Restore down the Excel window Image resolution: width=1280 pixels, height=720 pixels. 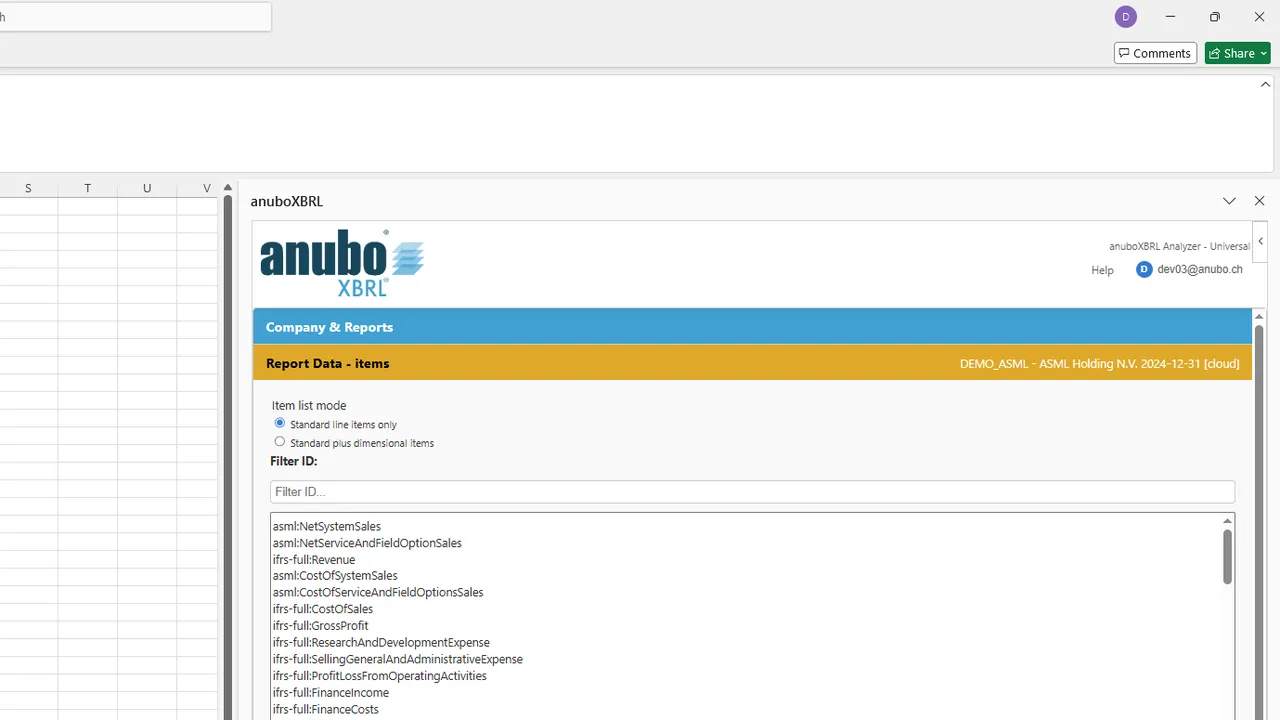[1214, 17]
